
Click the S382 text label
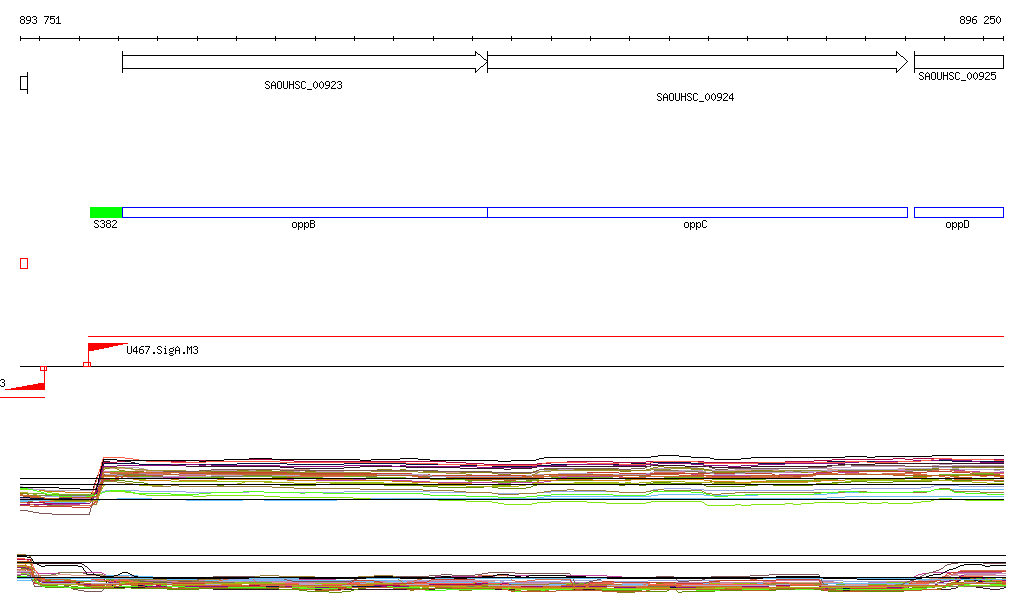(105, 225)
